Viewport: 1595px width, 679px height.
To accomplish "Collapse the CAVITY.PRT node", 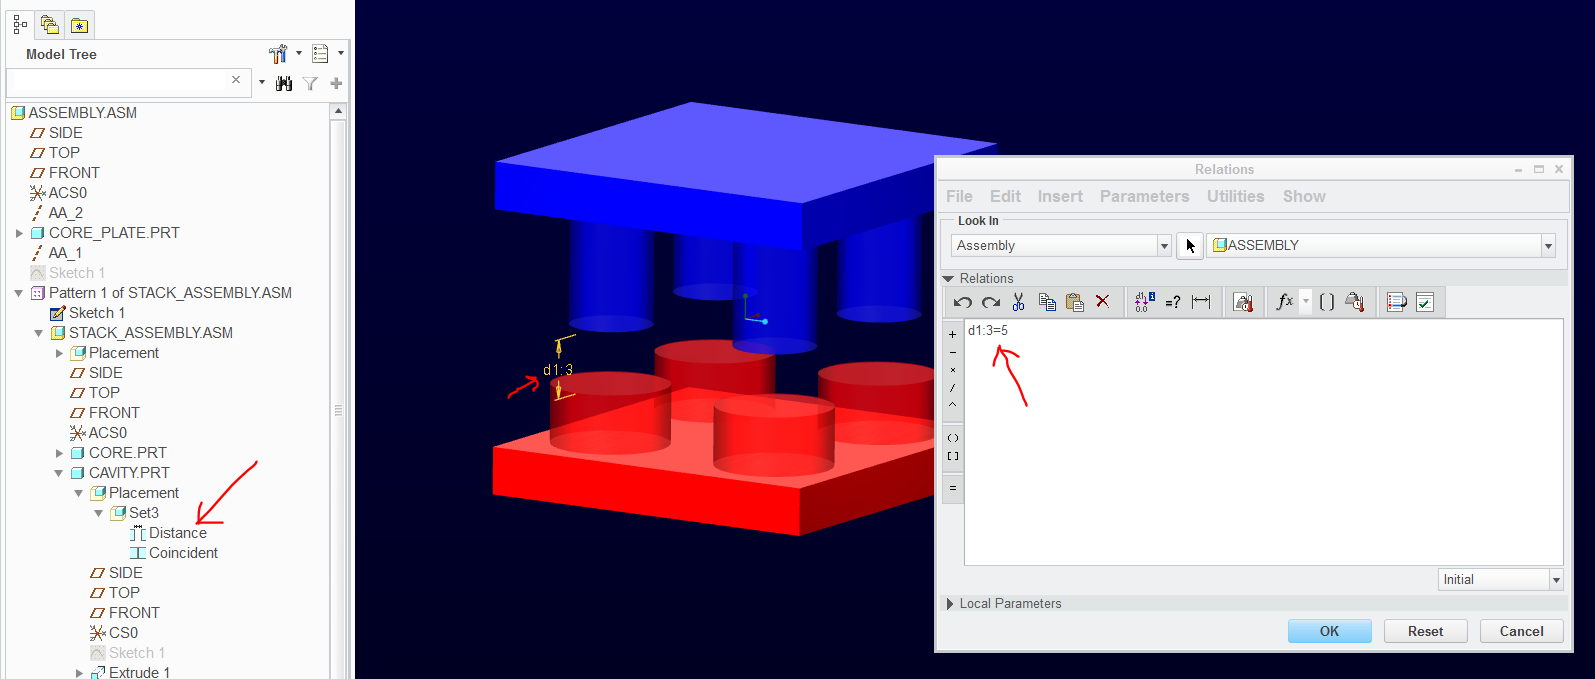I will click(x=59, y=473).
